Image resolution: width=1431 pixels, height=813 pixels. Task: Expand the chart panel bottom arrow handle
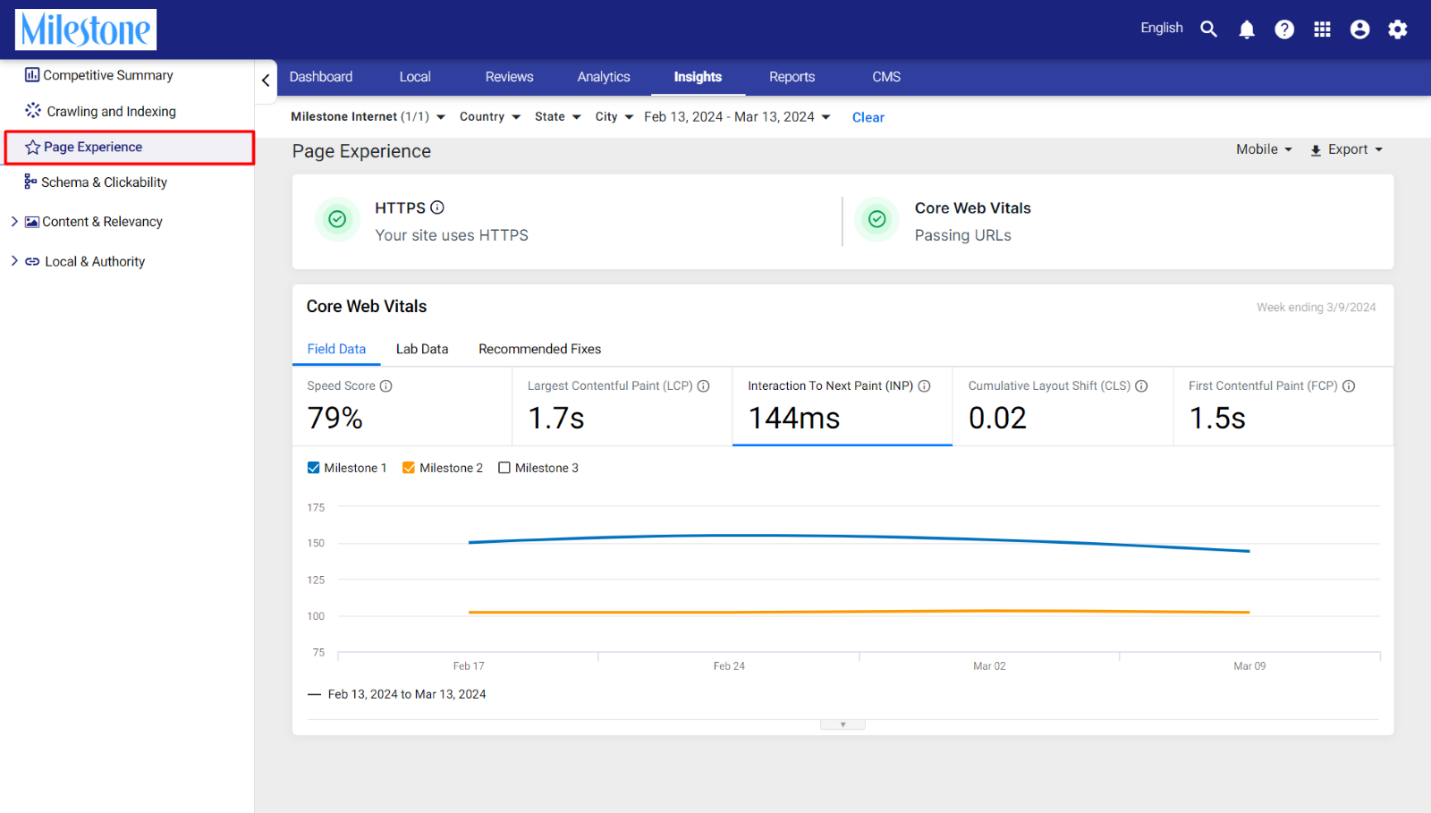click(843, 724)
